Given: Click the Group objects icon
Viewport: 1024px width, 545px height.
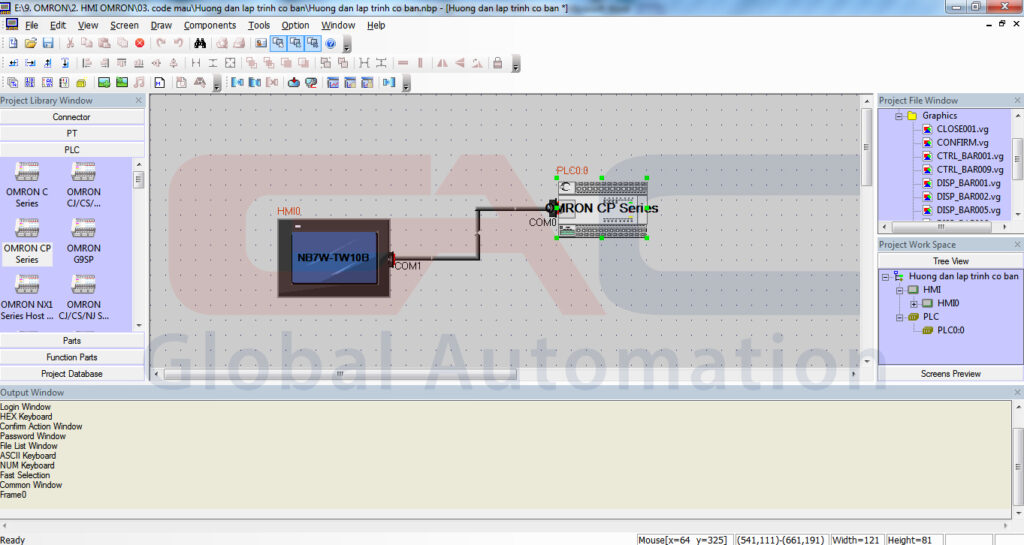Looking at the screenshot, I should (325, 63).
